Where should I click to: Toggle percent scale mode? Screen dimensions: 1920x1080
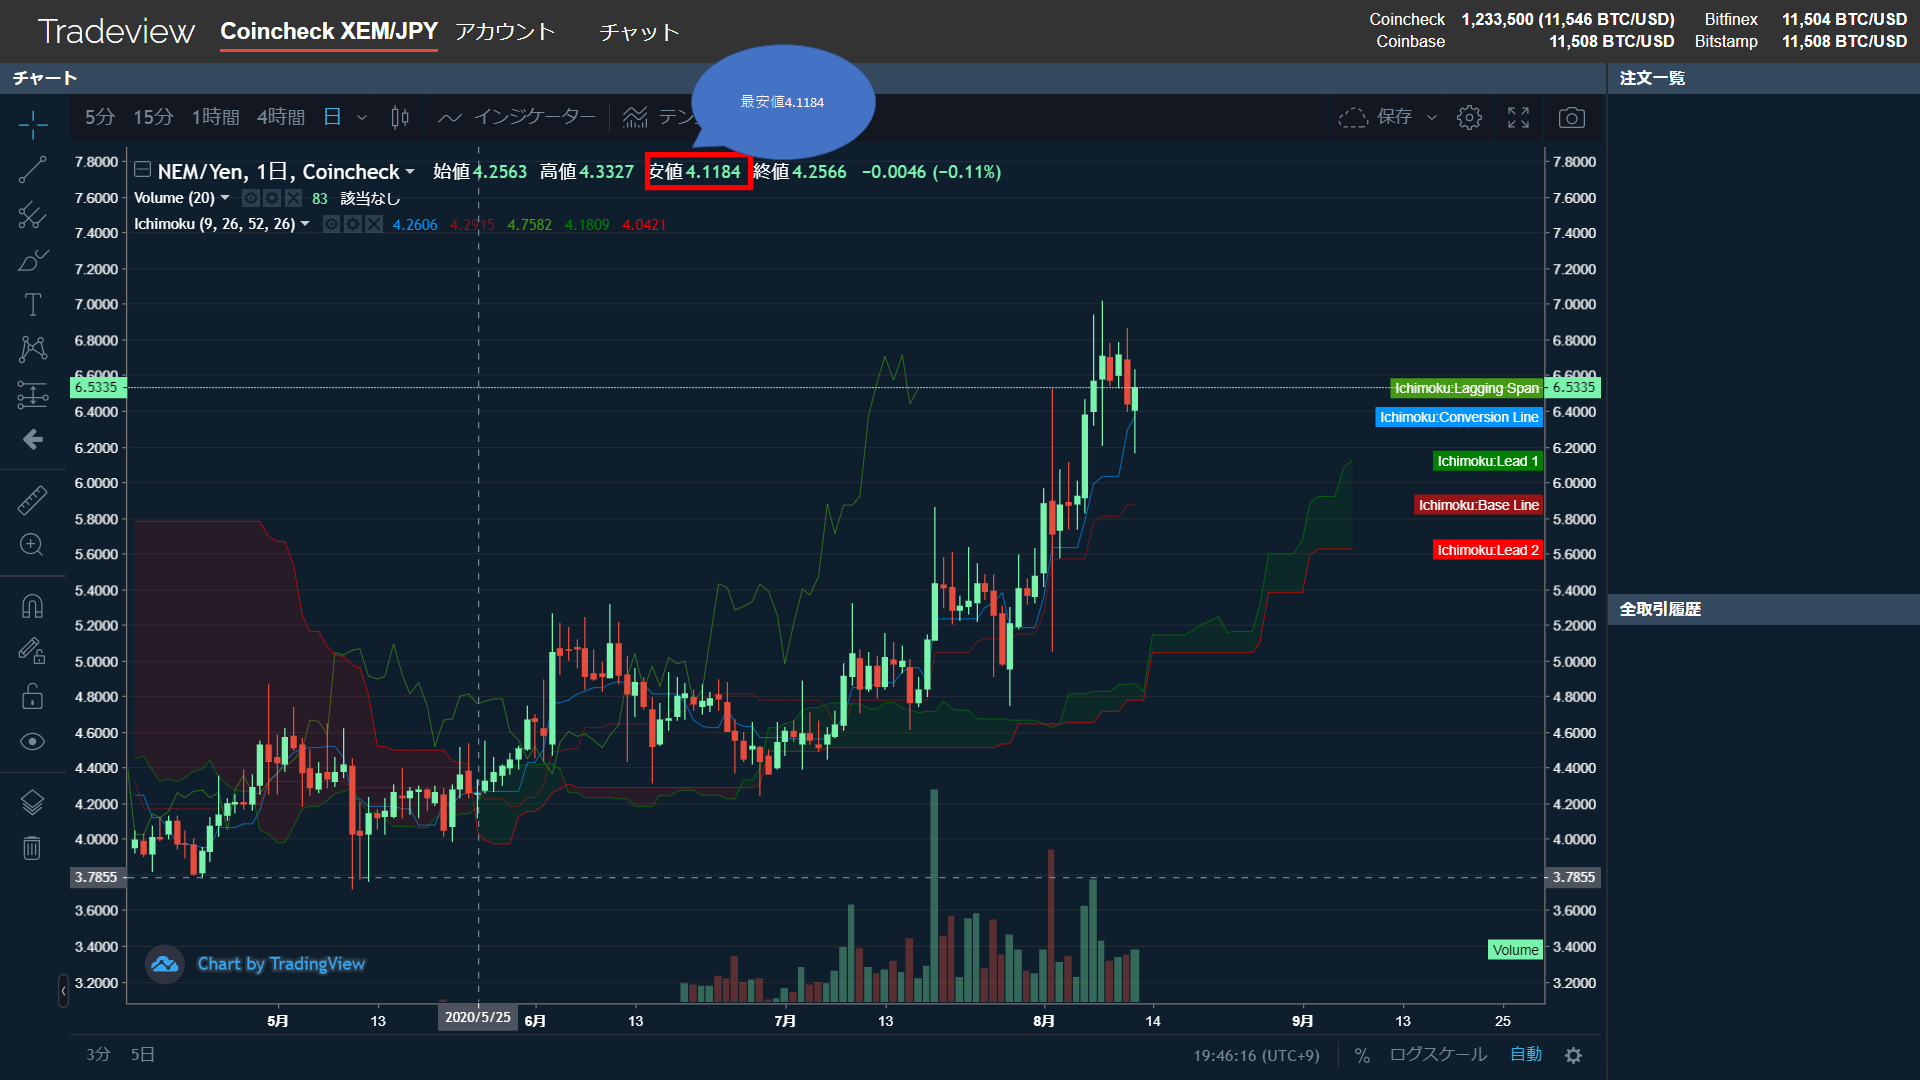click(1362, 1055)
